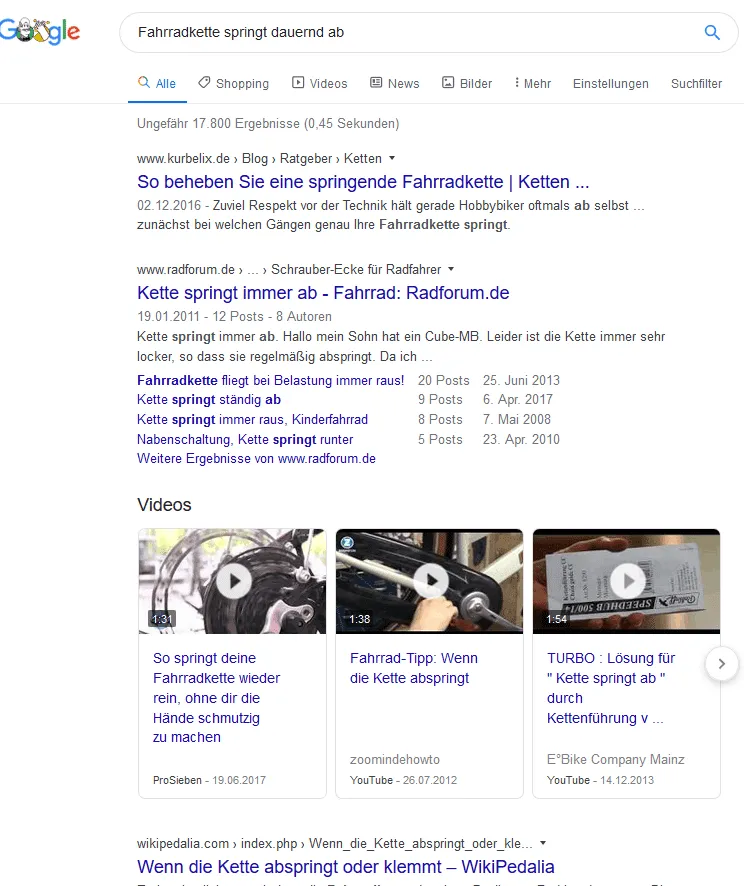Open 'So springt deine Fahrradkette wieder rein' video title

(216, 698)
